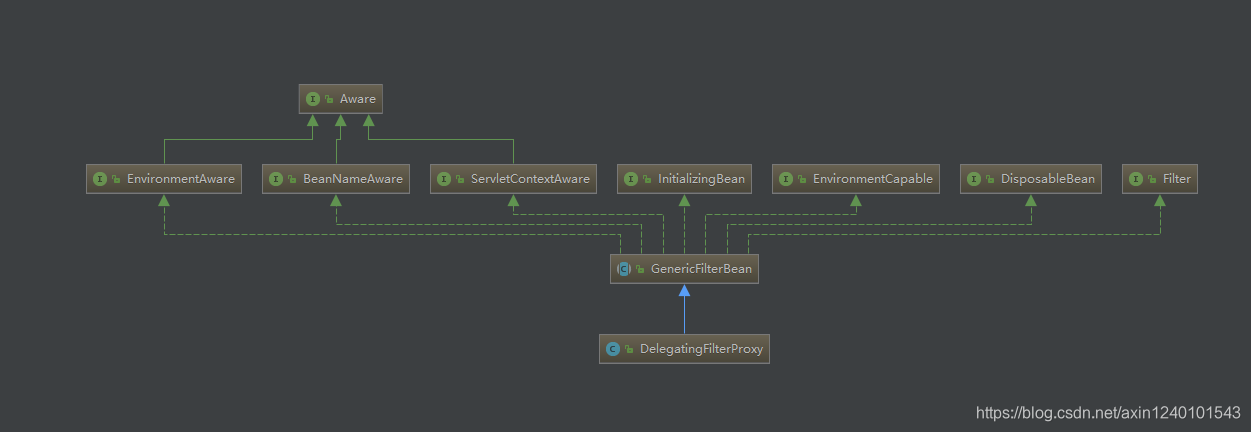
Task: Click the interface icon on InitializingBean
Action: [x=631, y=179]
